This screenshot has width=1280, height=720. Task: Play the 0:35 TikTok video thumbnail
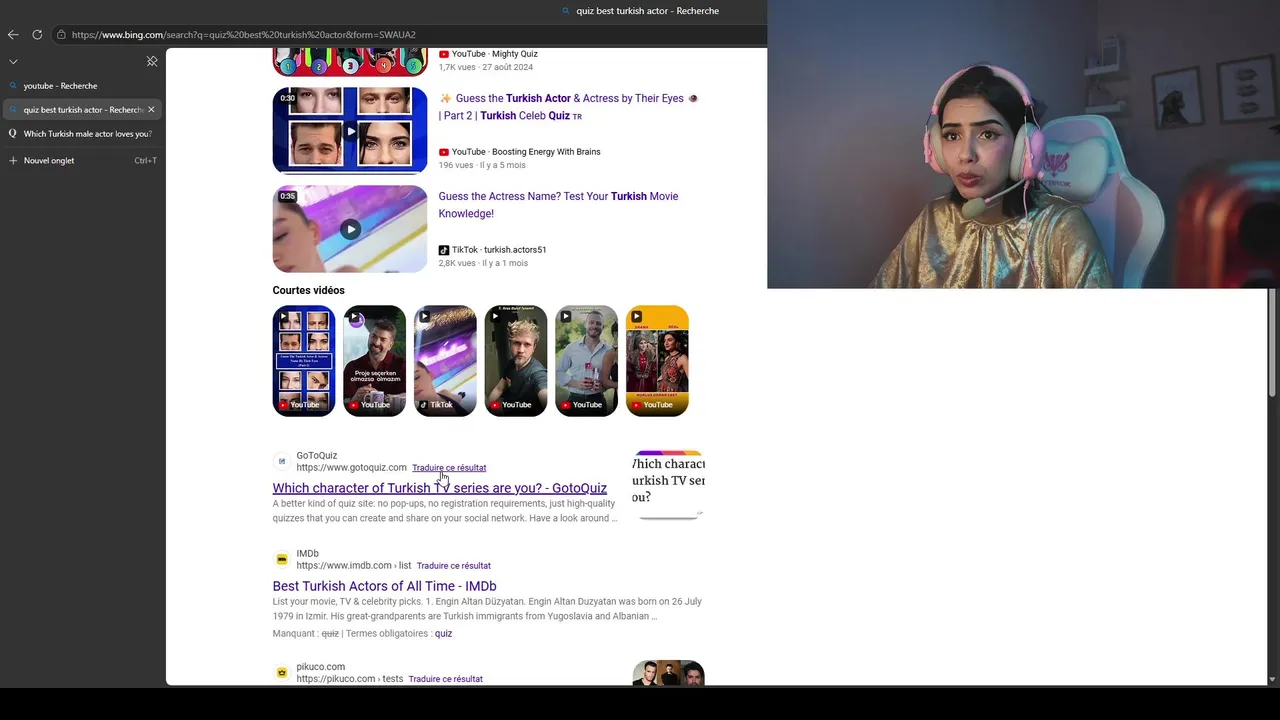pos(350,229)
